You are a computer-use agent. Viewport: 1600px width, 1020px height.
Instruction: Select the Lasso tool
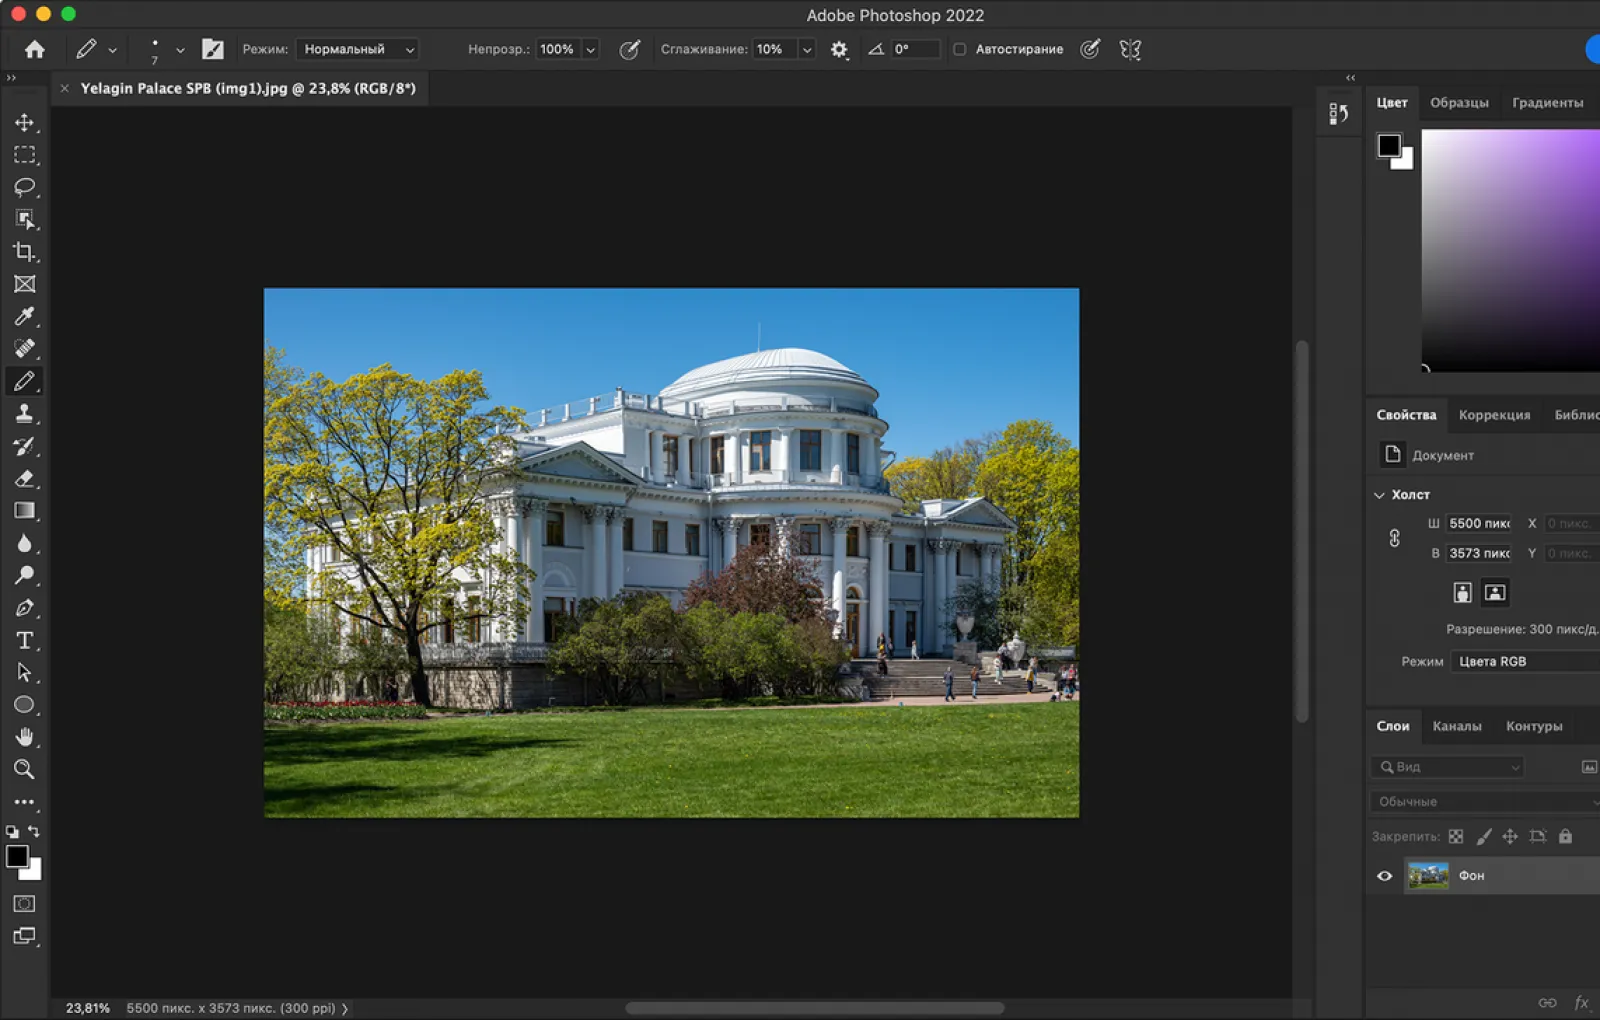(x=24, y=187)
